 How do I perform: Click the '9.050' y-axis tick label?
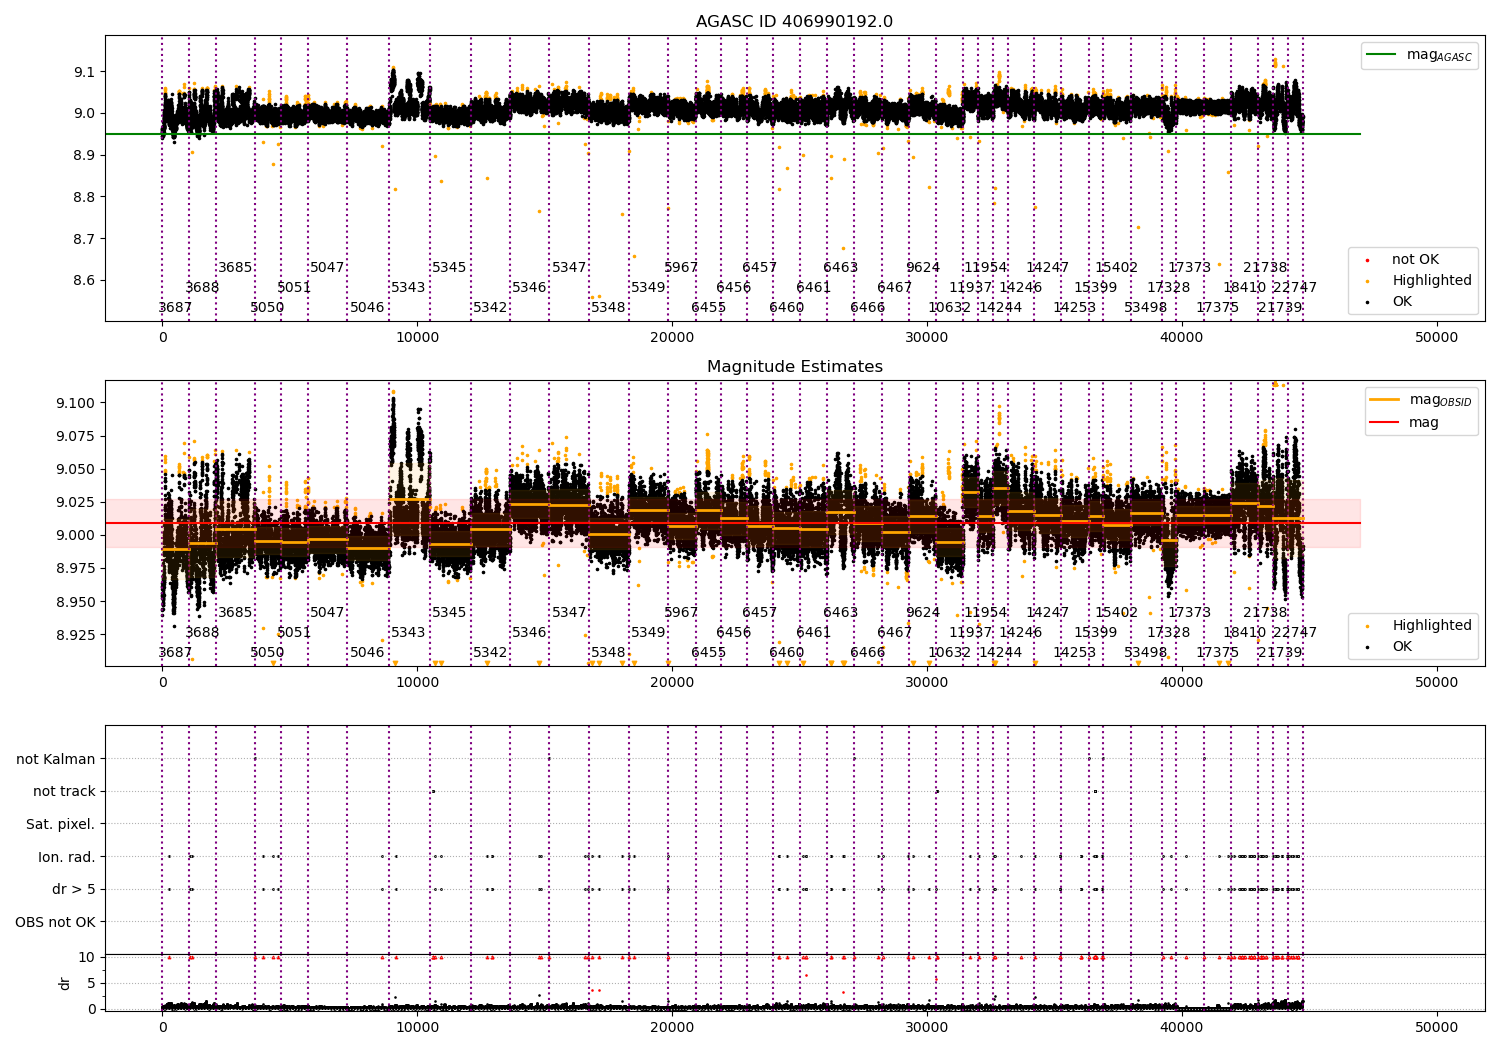click(75, 470)
